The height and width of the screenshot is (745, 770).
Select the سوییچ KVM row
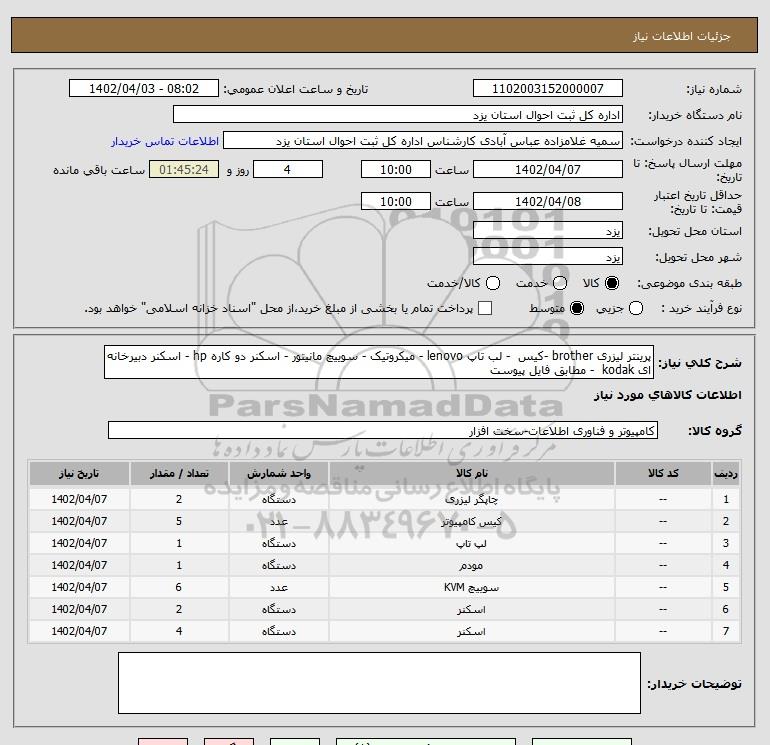click(385, 587)
